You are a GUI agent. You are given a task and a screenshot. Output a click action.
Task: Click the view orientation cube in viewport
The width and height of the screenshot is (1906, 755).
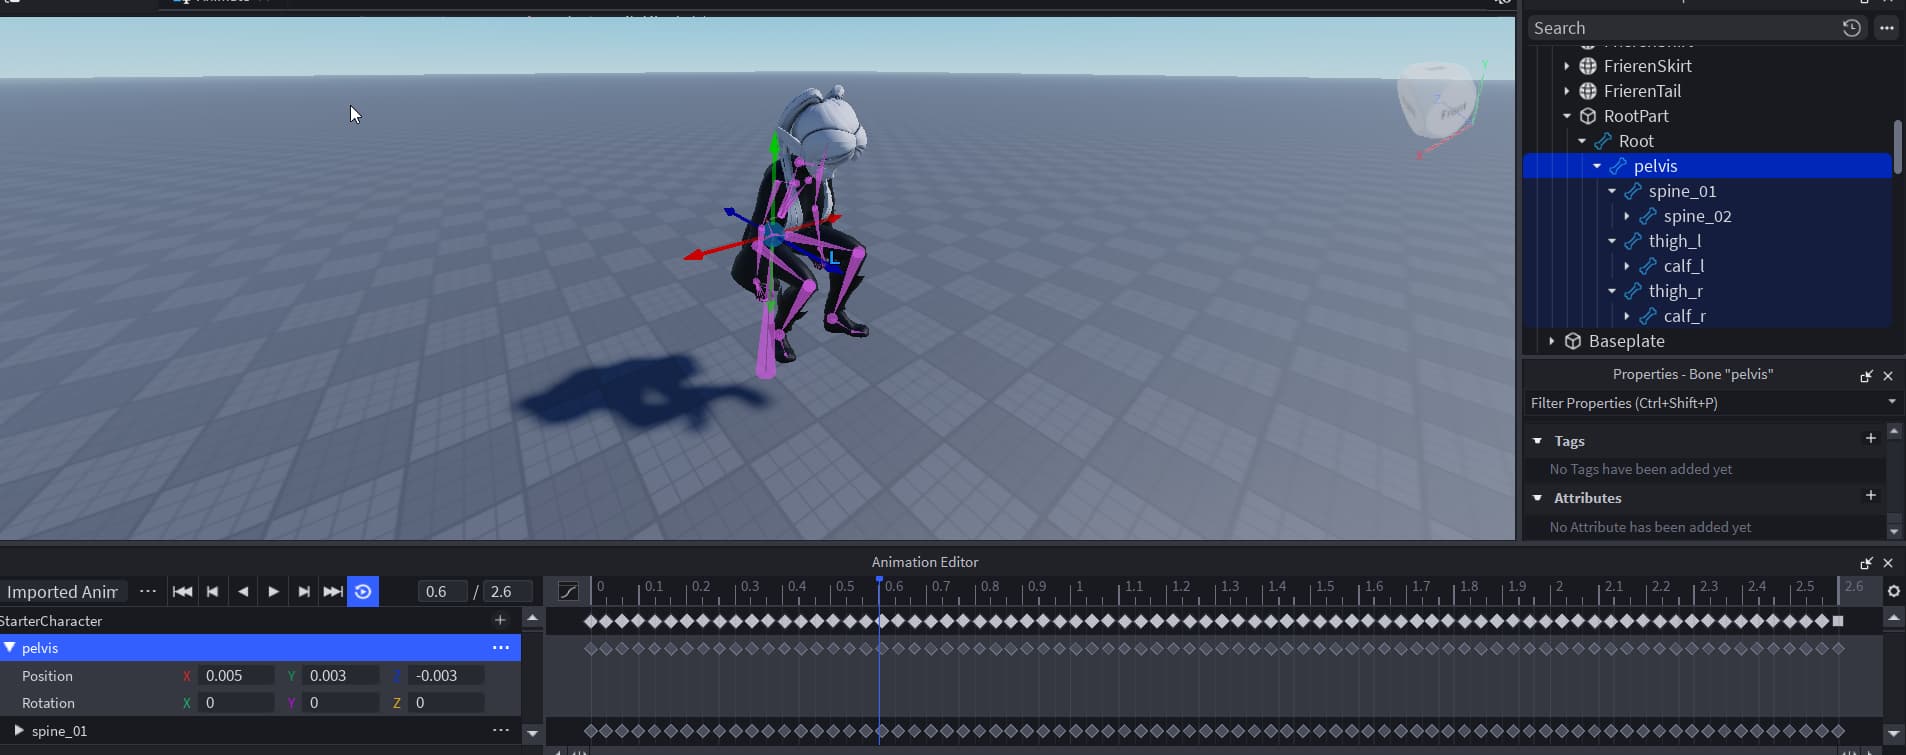pyautogui.click(x=1438, y=100)
